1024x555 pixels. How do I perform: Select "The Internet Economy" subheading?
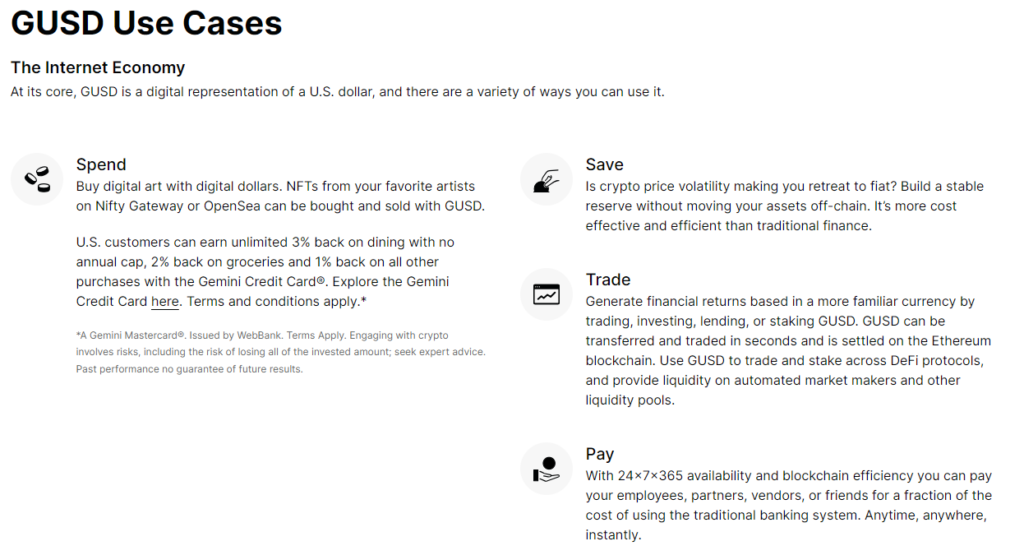point(98,68)
